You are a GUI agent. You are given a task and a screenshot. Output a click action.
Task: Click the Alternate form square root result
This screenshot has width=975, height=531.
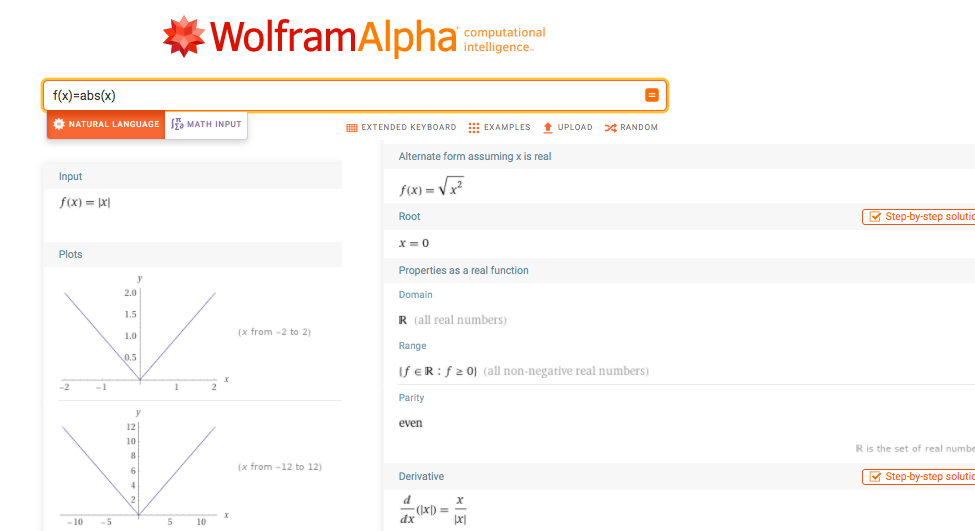(431, 188)
